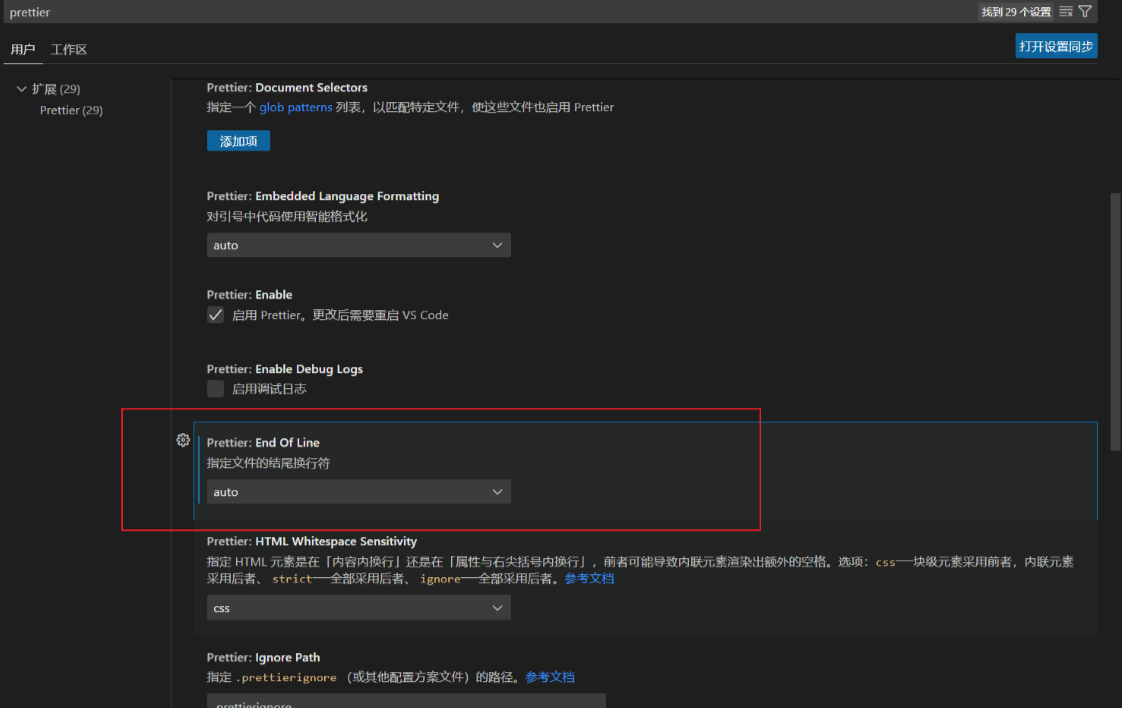The image size is (1122, 708).
Task: Open the End Of Line auto dropdown
Action: coord(358,492)
